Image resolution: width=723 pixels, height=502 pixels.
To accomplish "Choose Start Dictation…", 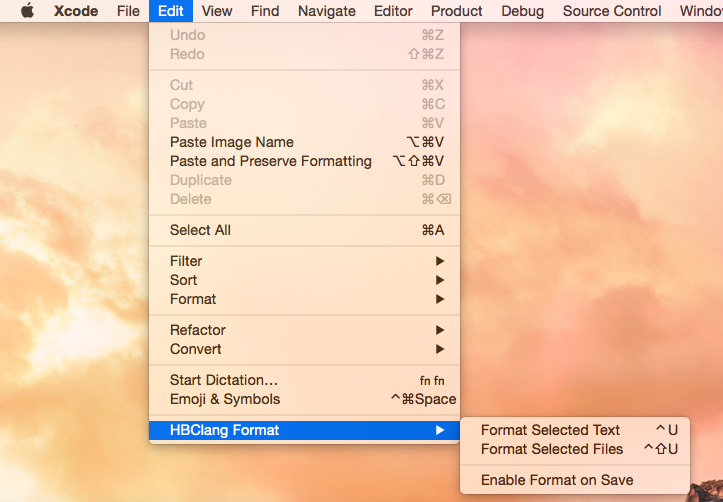I will click(x=304, y=380).
